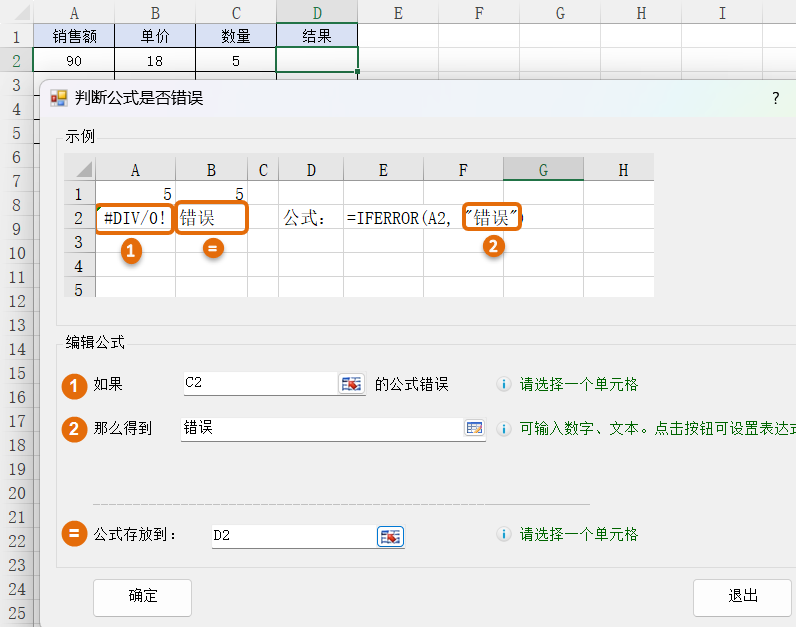Image resolution: width=796 pixels, height=627 pixels.
Task: Click info icon before 可输入数字、文本 hint
Action: tap(504, 428)
